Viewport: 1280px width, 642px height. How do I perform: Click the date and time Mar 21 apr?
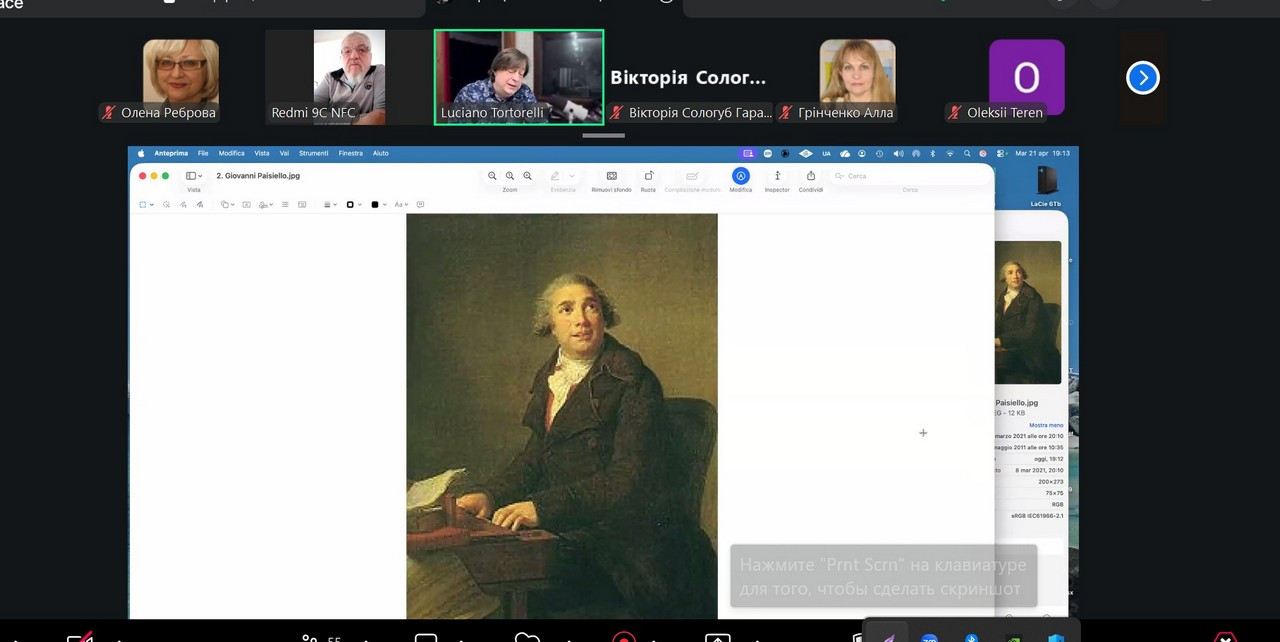pos(1043,153)
